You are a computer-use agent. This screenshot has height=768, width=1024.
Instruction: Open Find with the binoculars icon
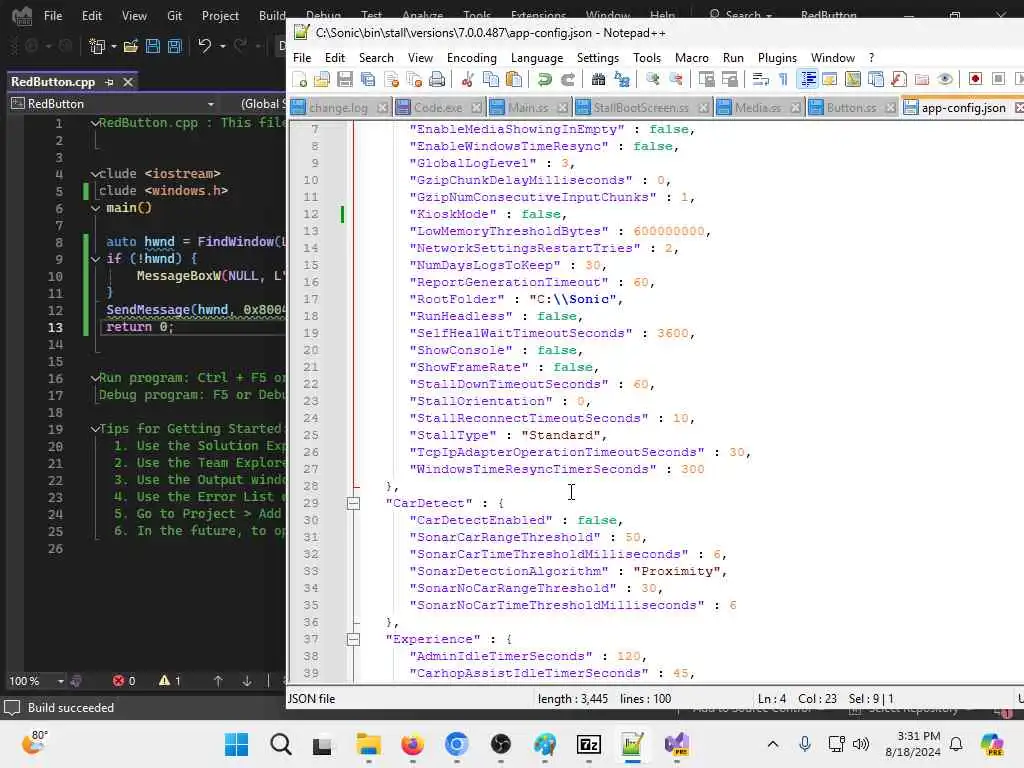coord(598,80)
